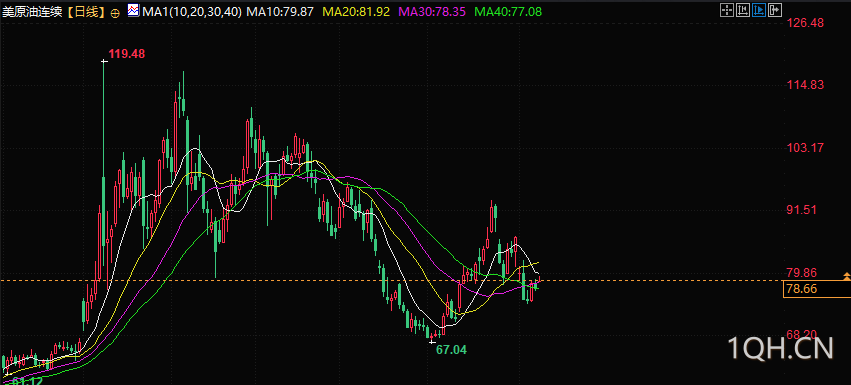Screen dimensions: 851x385
Task: Click the MA indicator chart icon
Action: pos(133,10)
